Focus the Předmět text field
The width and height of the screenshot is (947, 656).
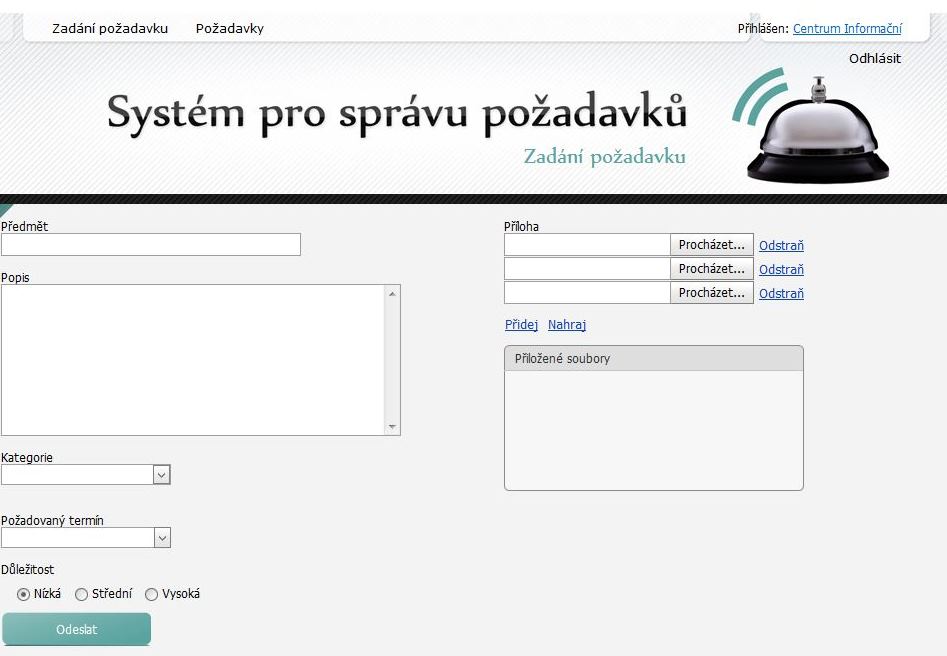151,245
